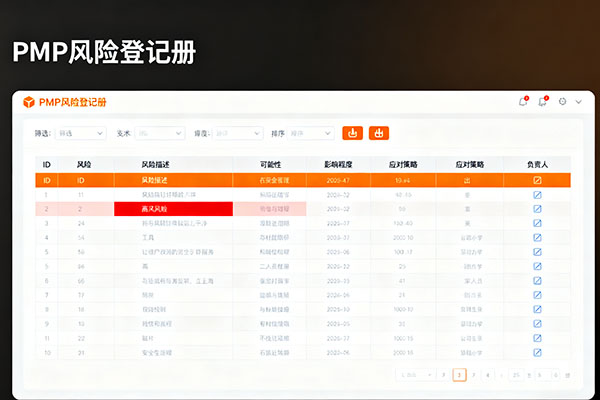The width and height of the screenshot is (600, 400).
Task: Click the first orange download button
Action: coord(352,132)
